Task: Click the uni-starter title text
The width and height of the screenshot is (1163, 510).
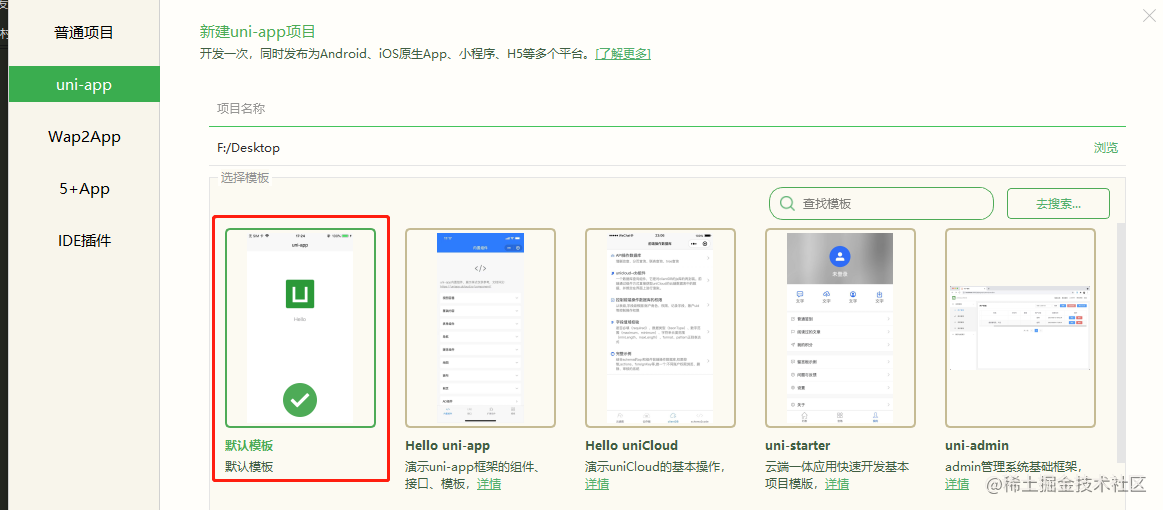Action: click(797, 446)
